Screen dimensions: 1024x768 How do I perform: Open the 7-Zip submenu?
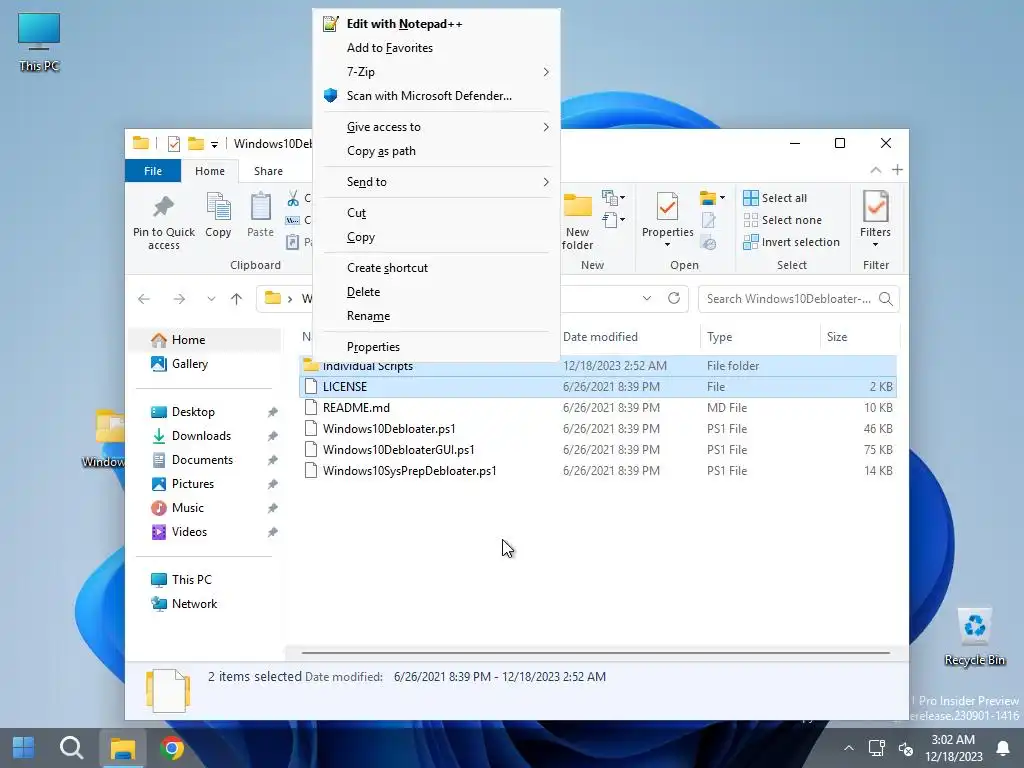(436, 72)
